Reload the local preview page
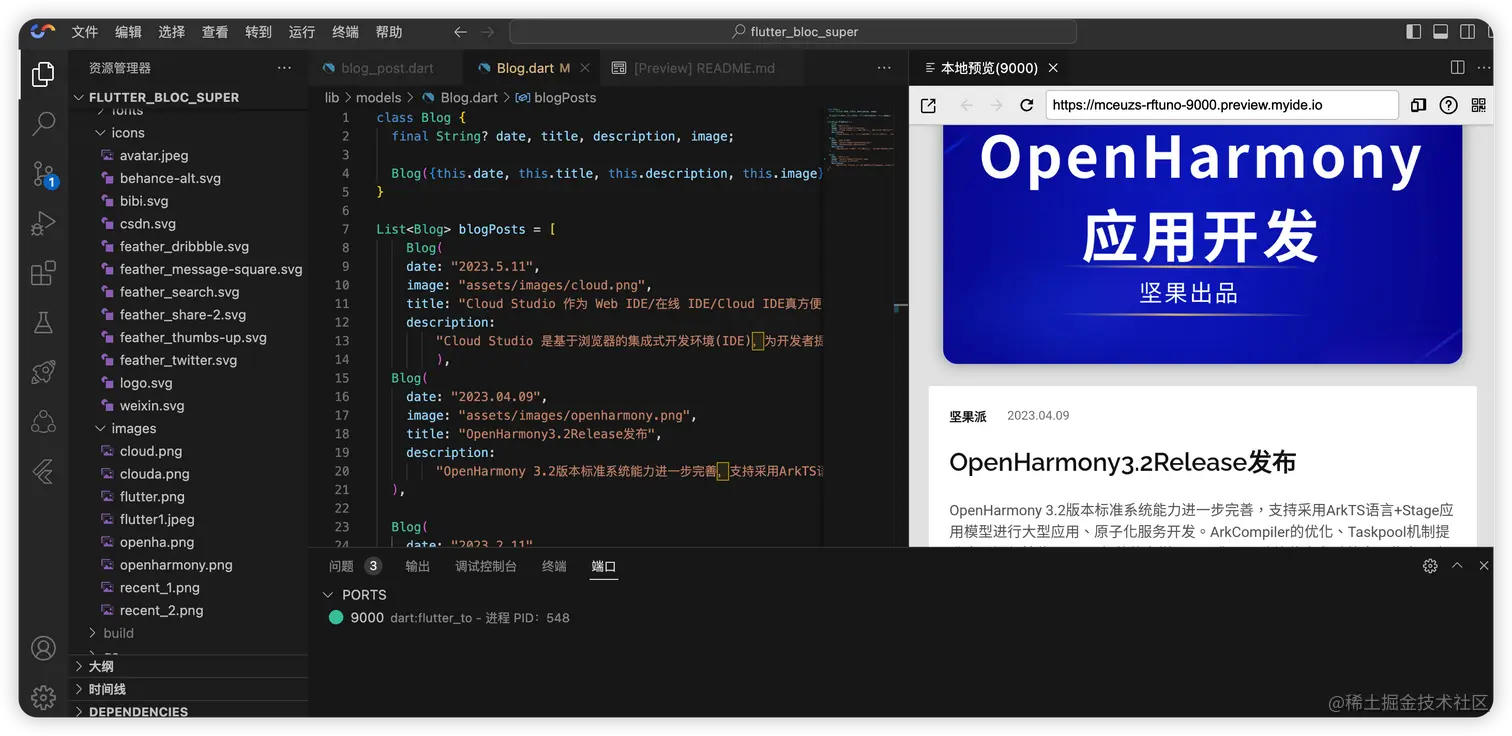 (x=1026, y=105)
